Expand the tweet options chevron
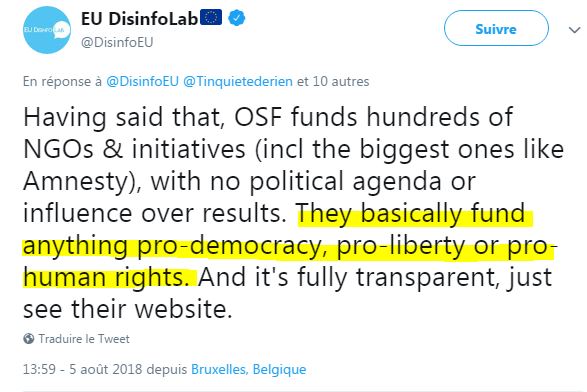Image resolution: width=587 pixels, height=392 pixels. (574, 30)
